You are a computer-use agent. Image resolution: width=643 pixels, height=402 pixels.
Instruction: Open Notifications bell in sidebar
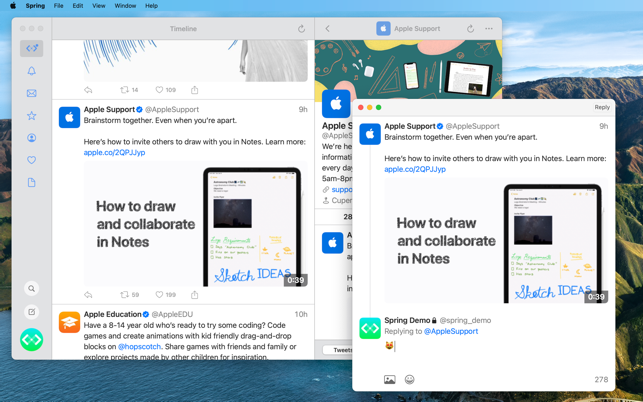32,71
